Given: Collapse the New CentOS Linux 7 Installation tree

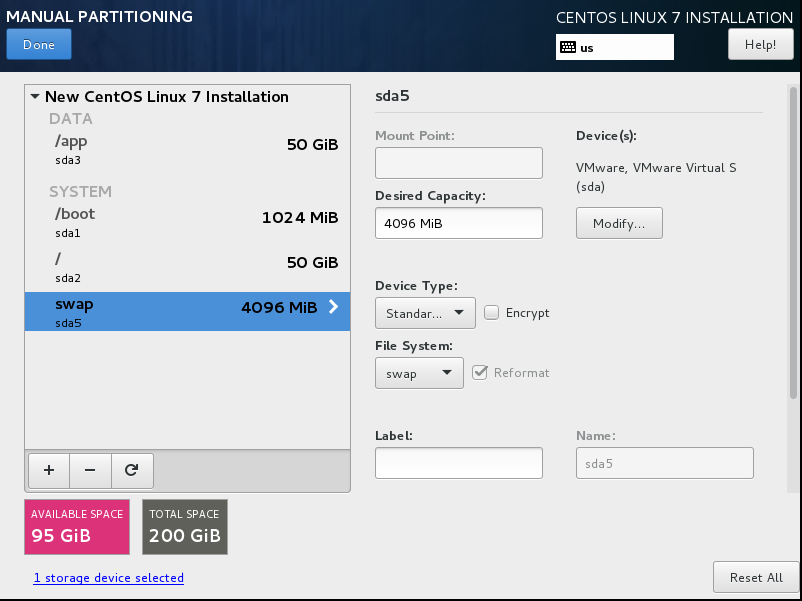Looking at the screenshot, I should pyautogui.click(x=35, y=96).
